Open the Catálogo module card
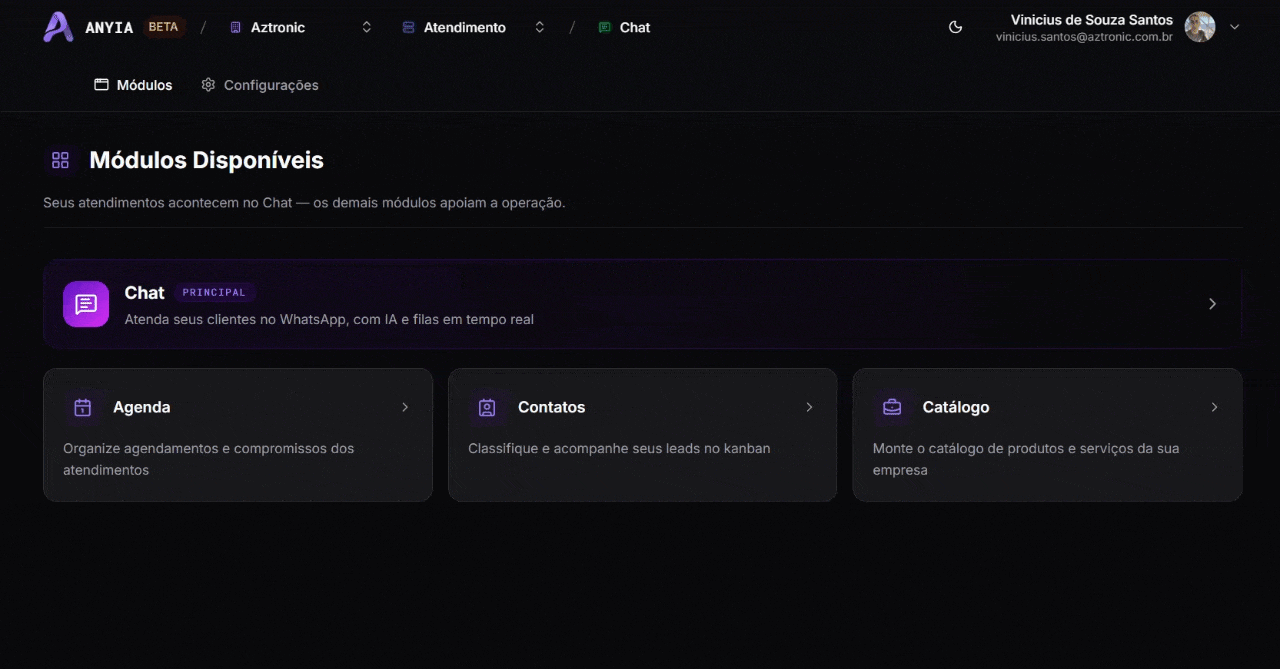The height and width of the screenshot is (669, 1280). [x=1047, y=435]
